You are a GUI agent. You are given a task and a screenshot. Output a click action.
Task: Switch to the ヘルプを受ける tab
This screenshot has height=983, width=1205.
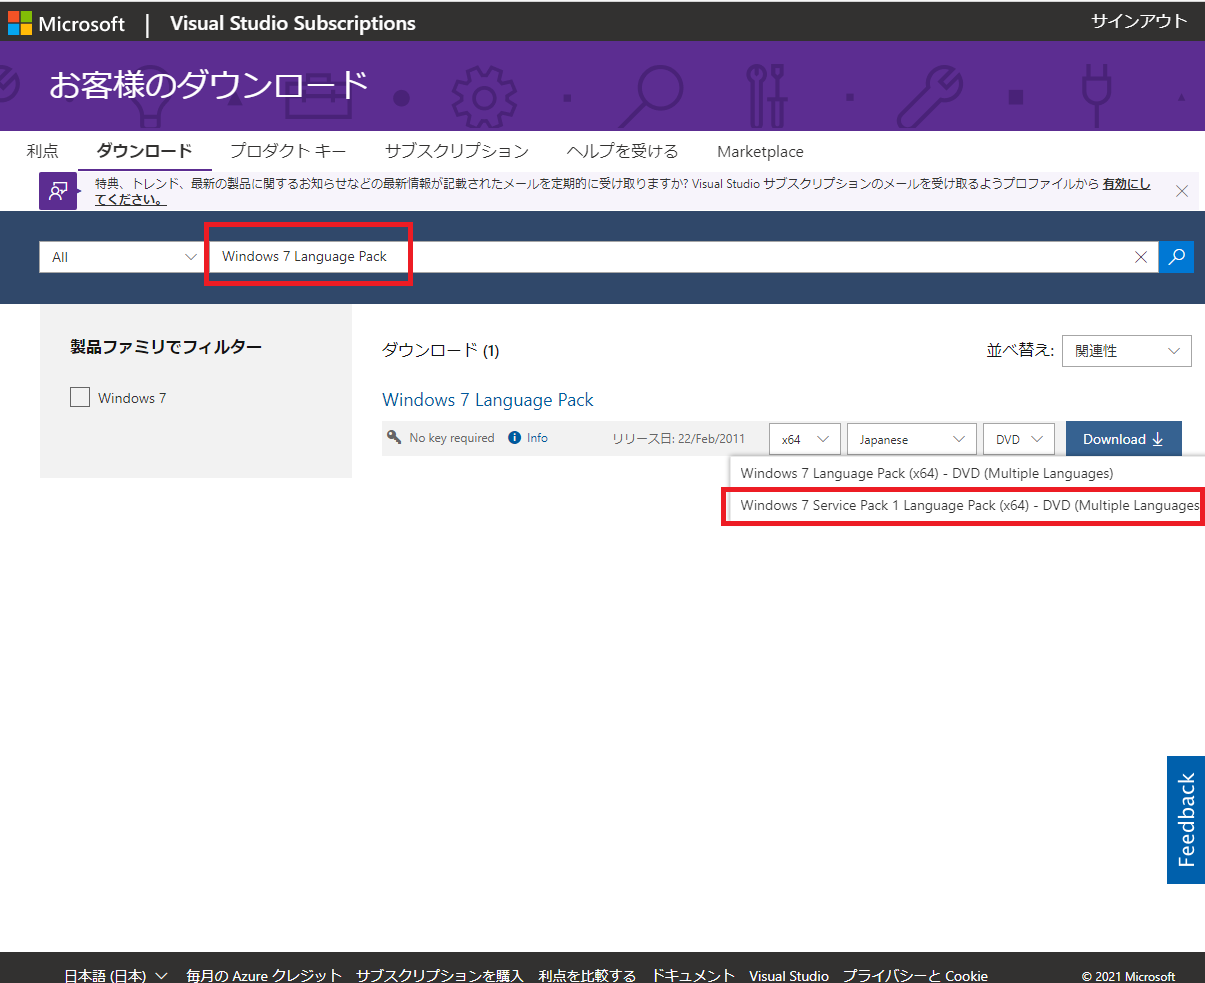(622, 151)
